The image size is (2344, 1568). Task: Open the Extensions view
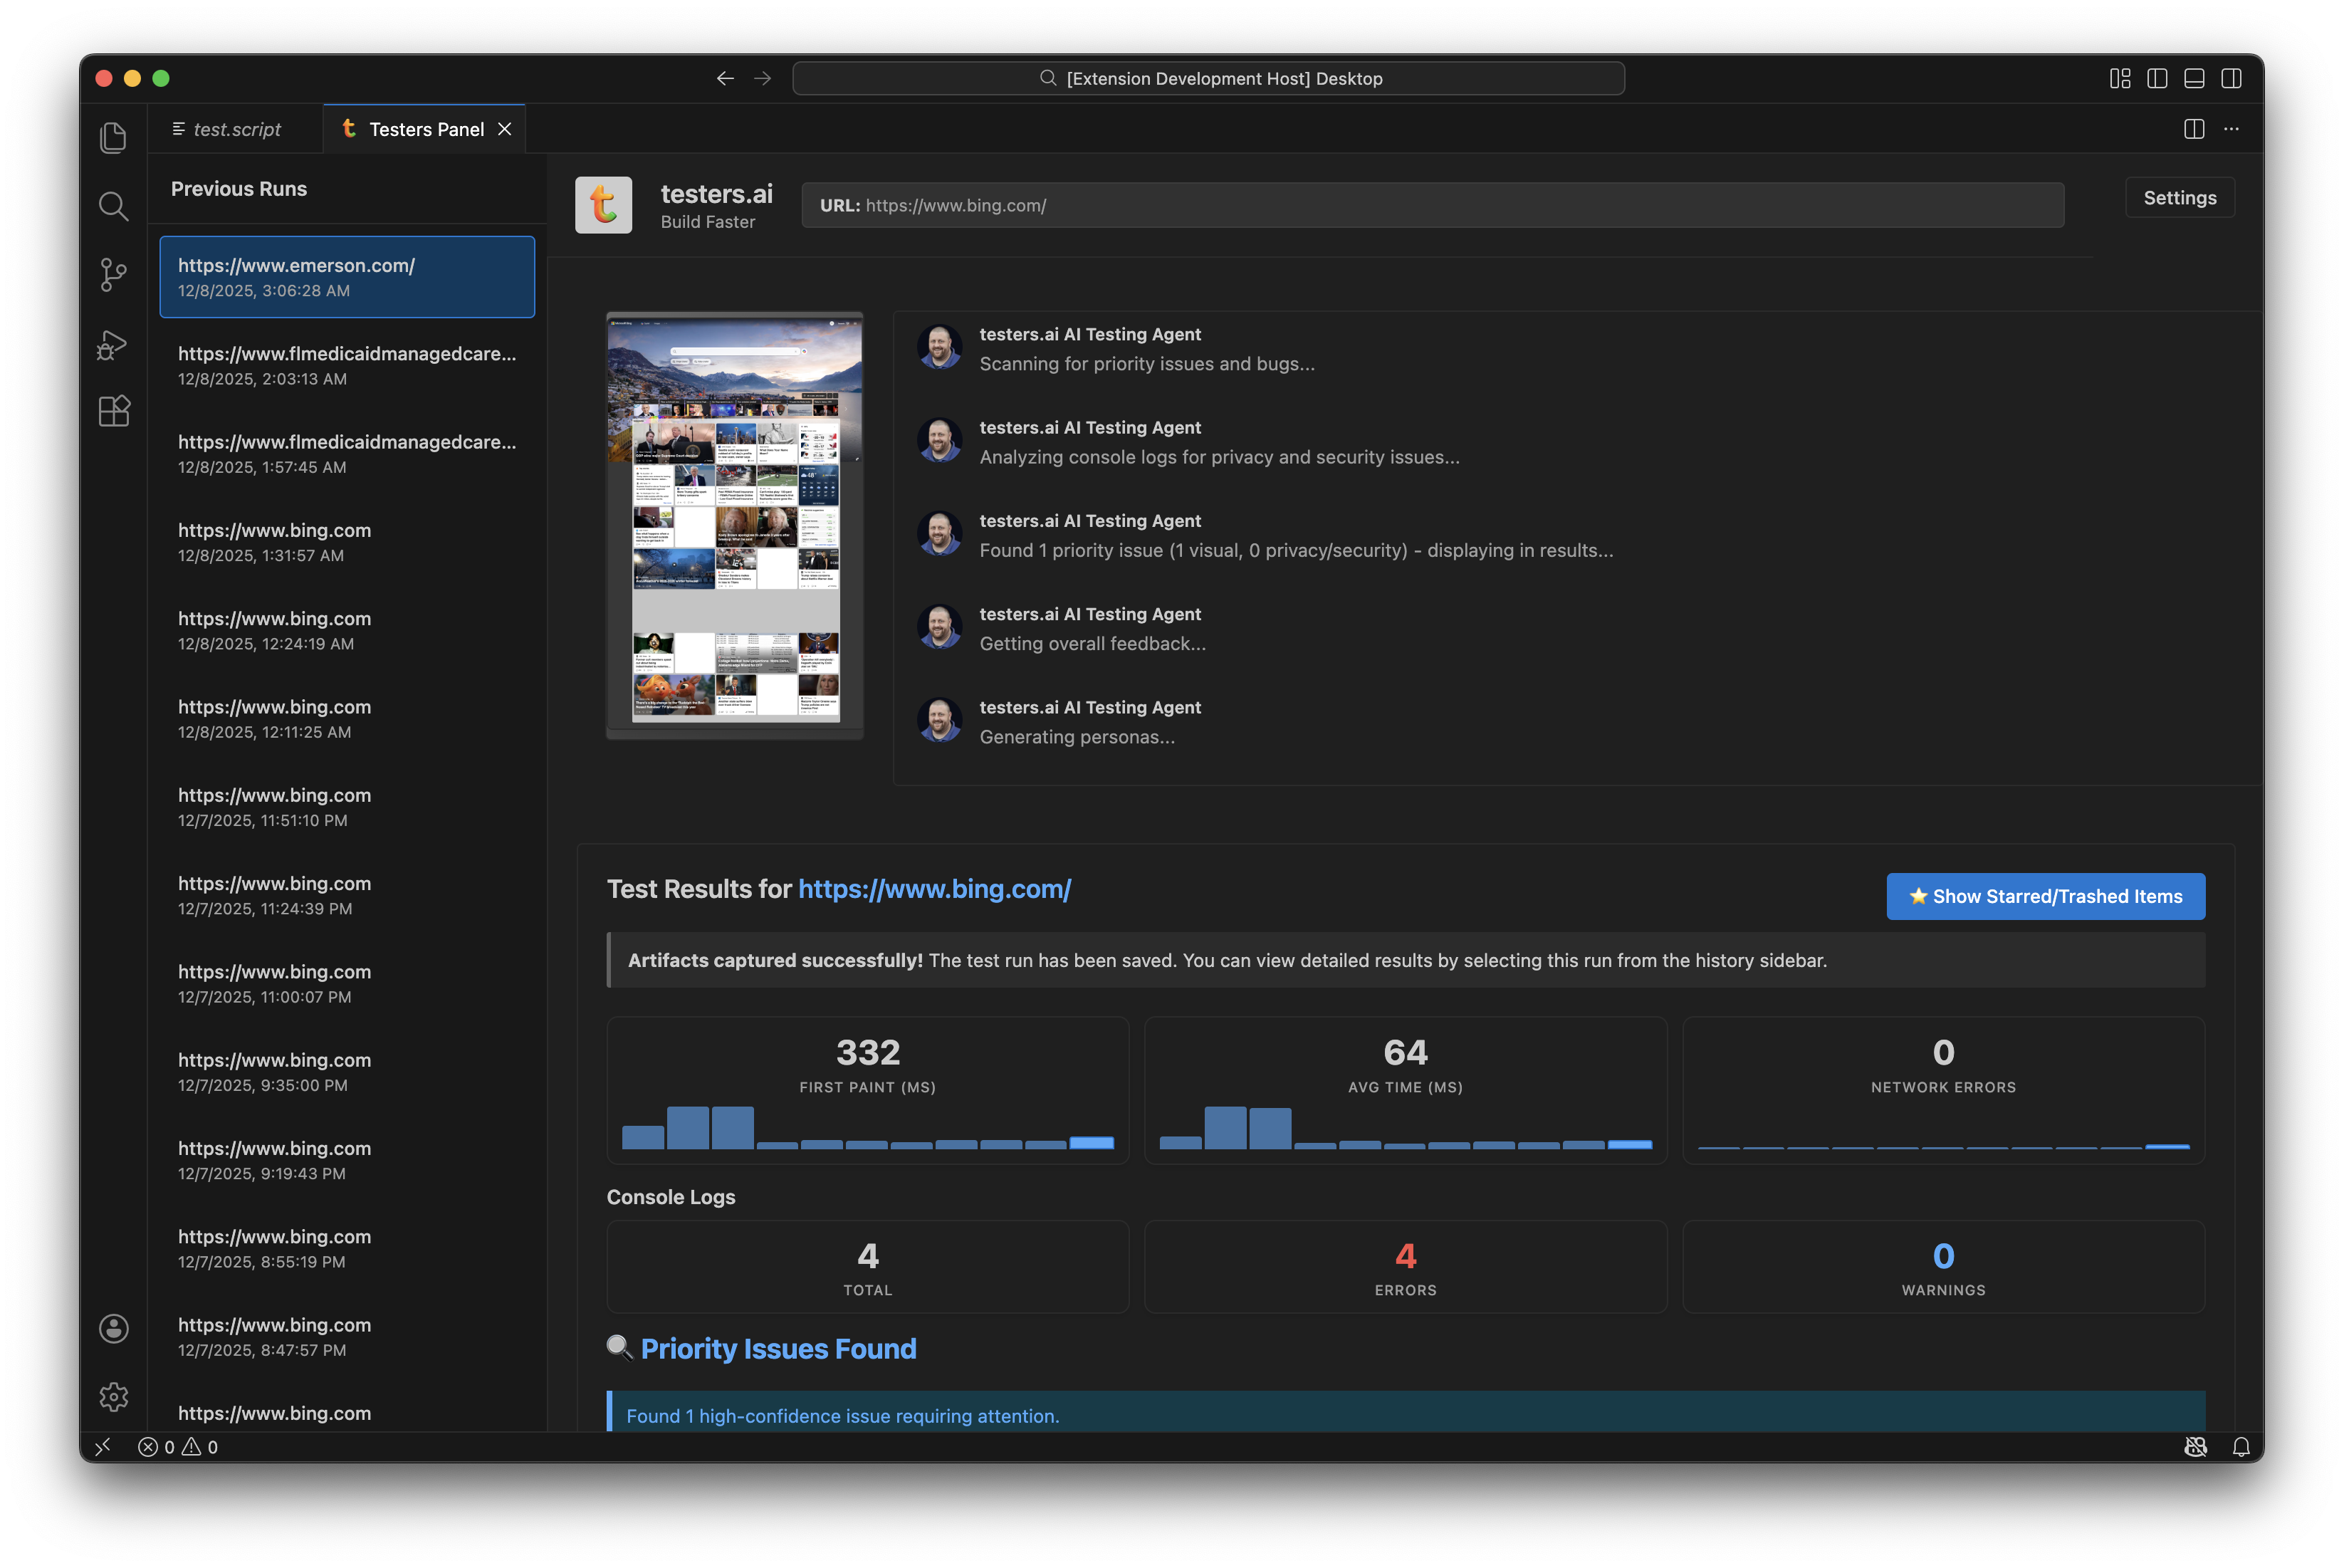pos(113,410)
